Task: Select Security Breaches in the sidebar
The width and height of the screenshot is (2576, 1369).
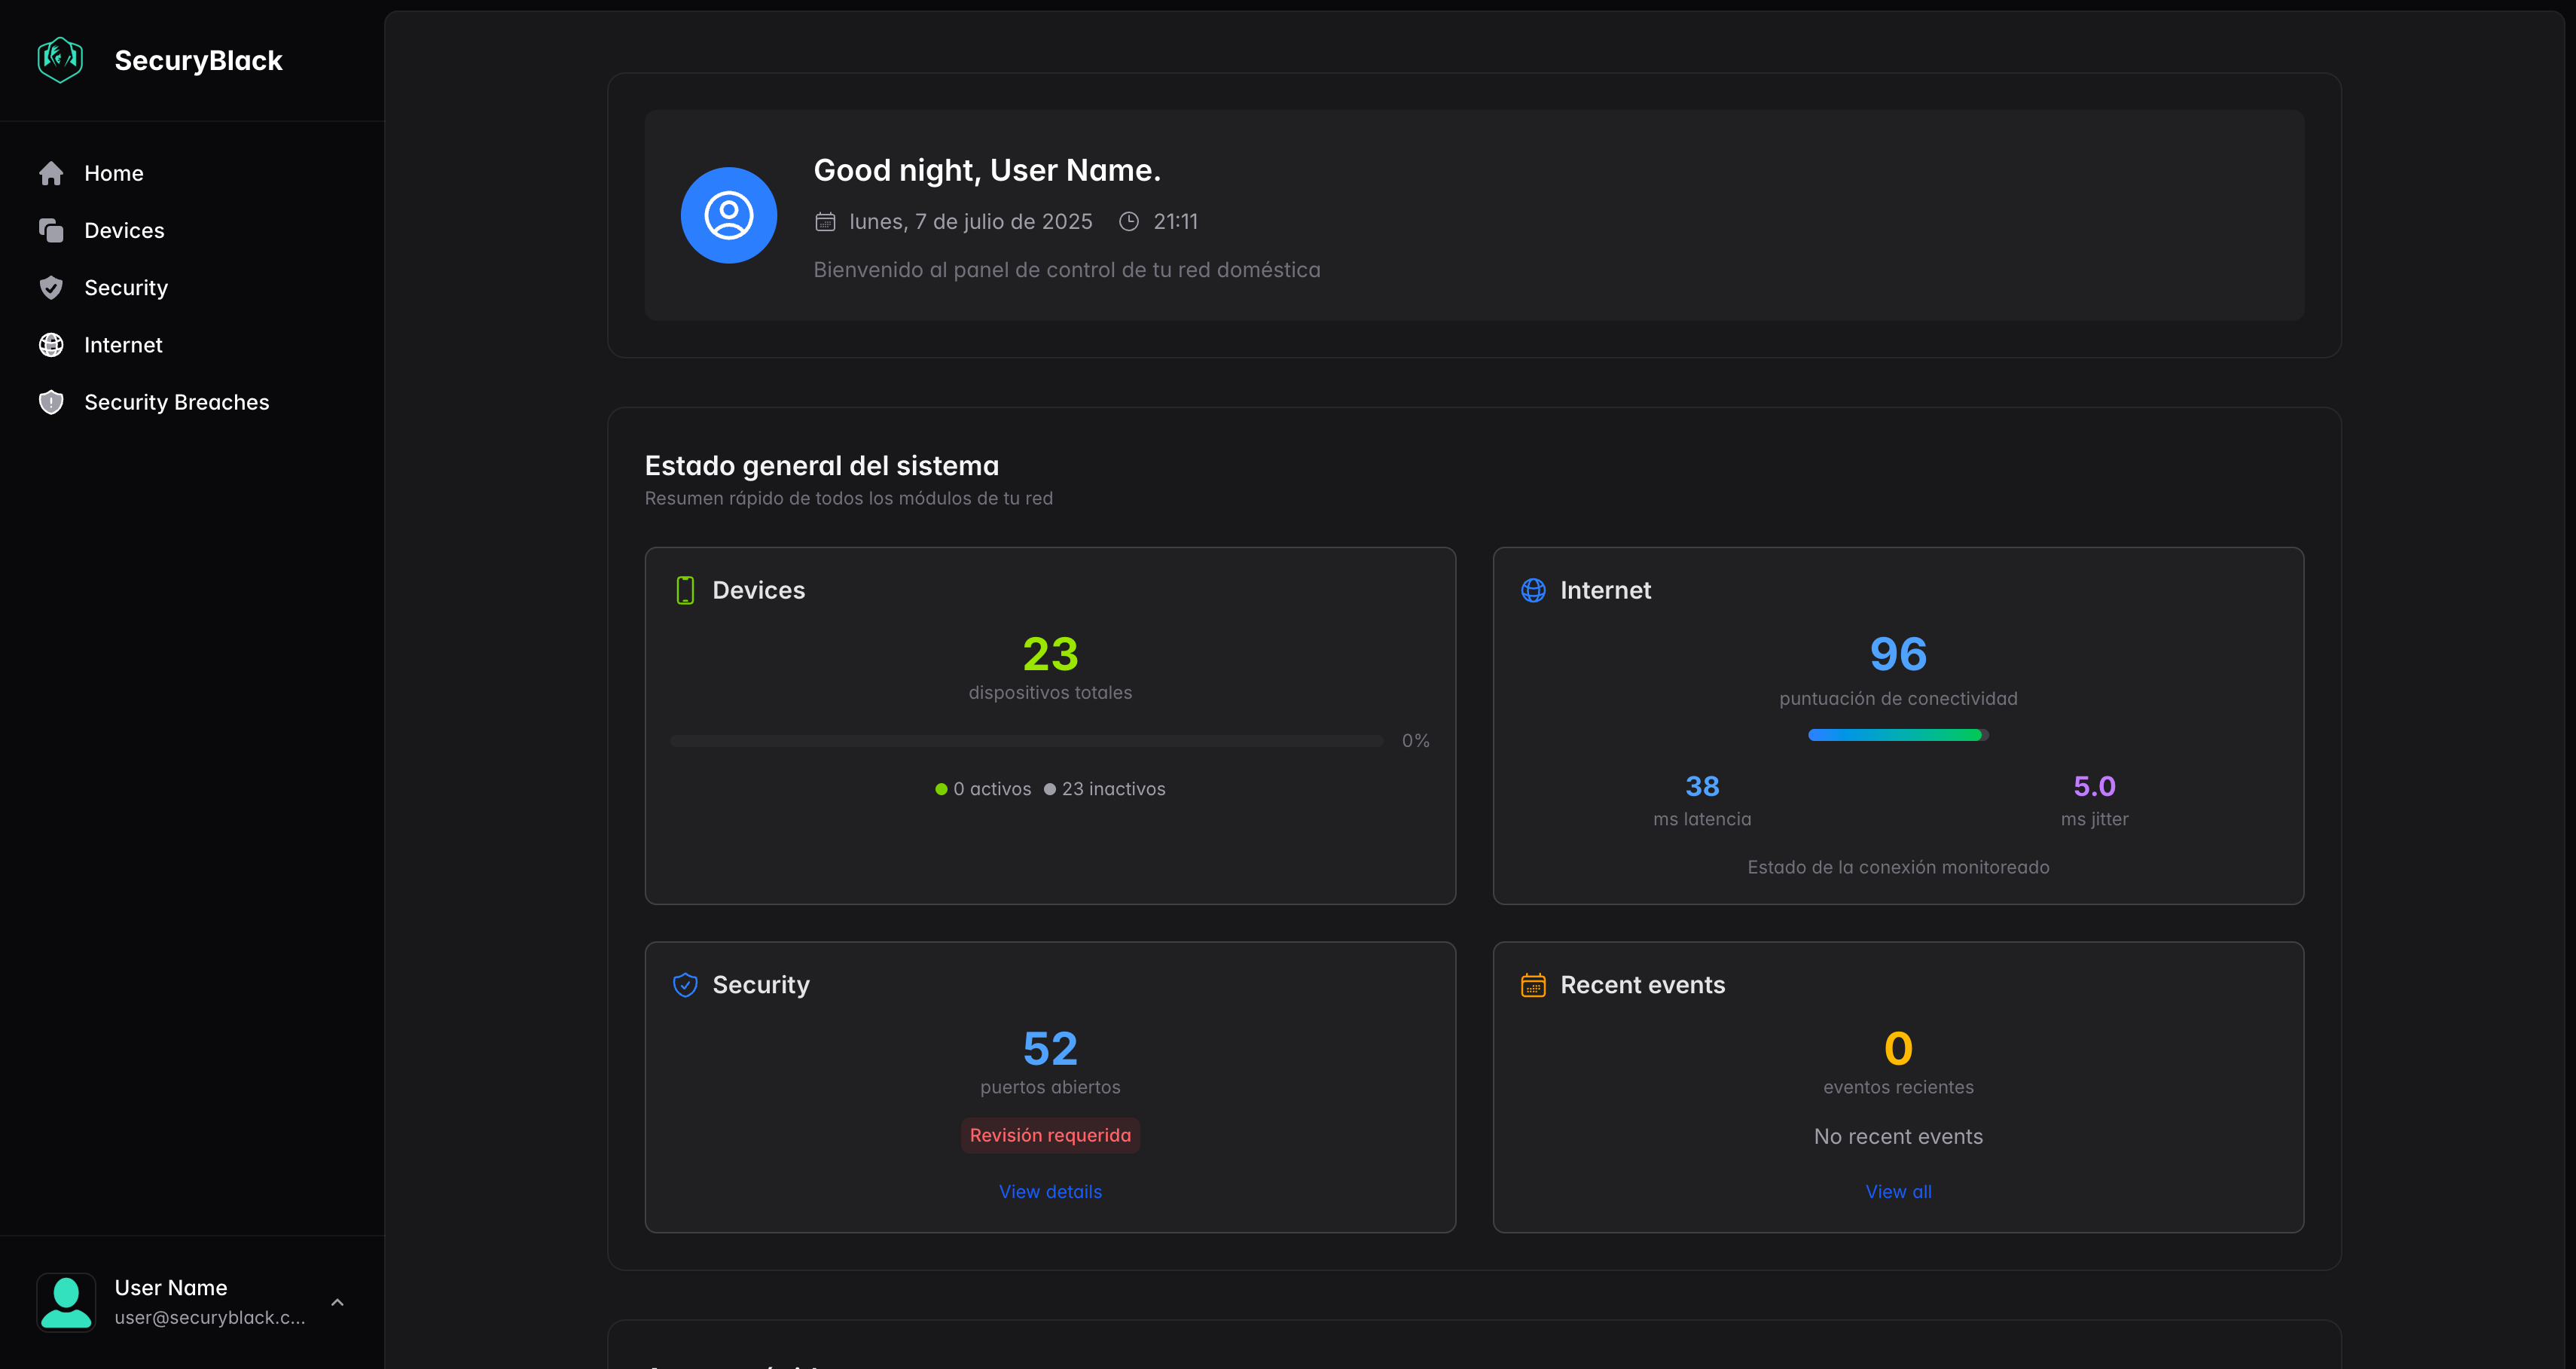Action: coord(192,402)
